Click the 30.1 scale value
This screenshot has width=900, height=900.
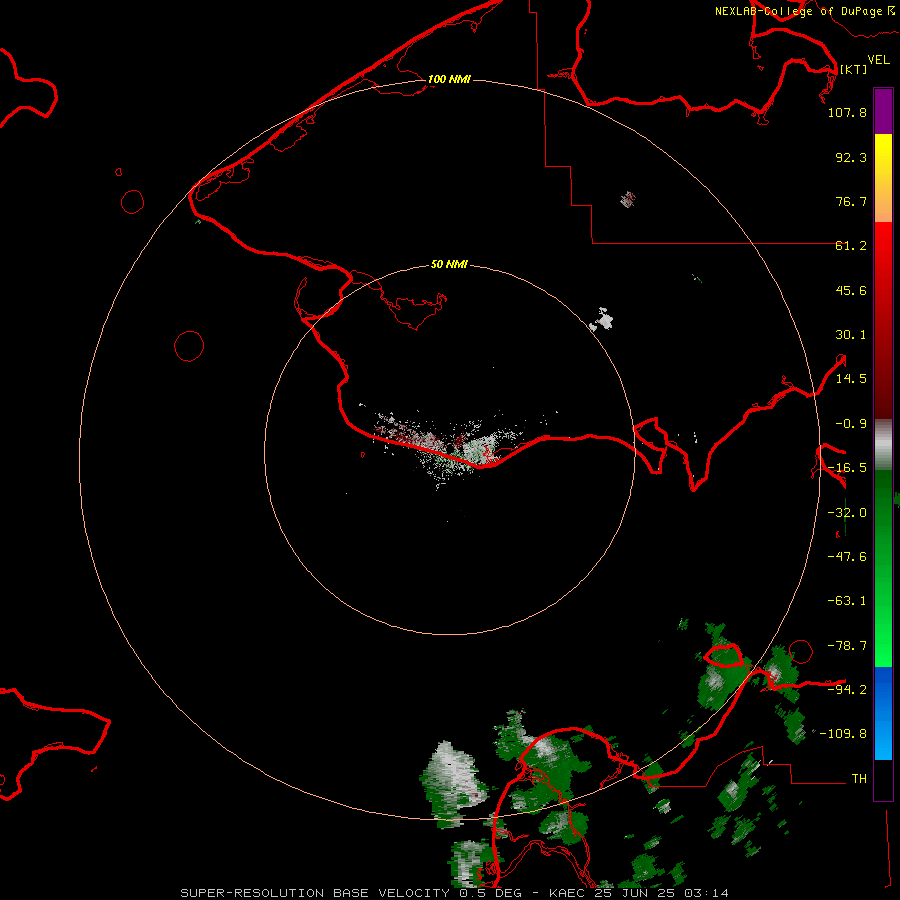pyautogui.click(x=851, y=335)
